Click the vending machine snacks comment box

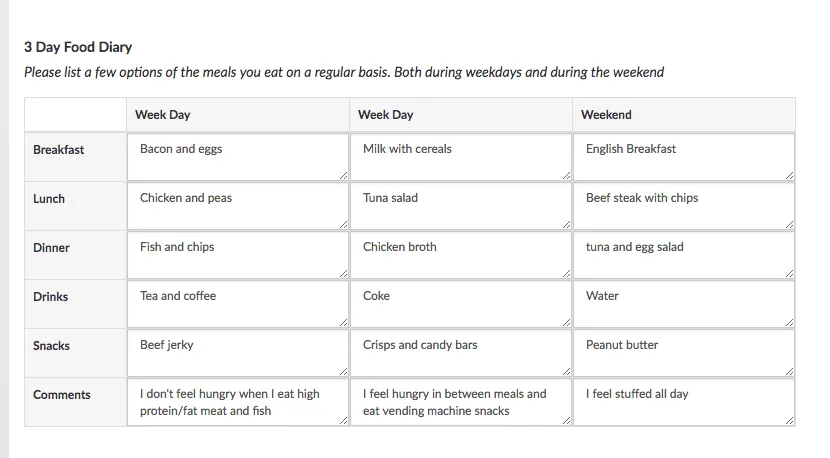point(460,403)
